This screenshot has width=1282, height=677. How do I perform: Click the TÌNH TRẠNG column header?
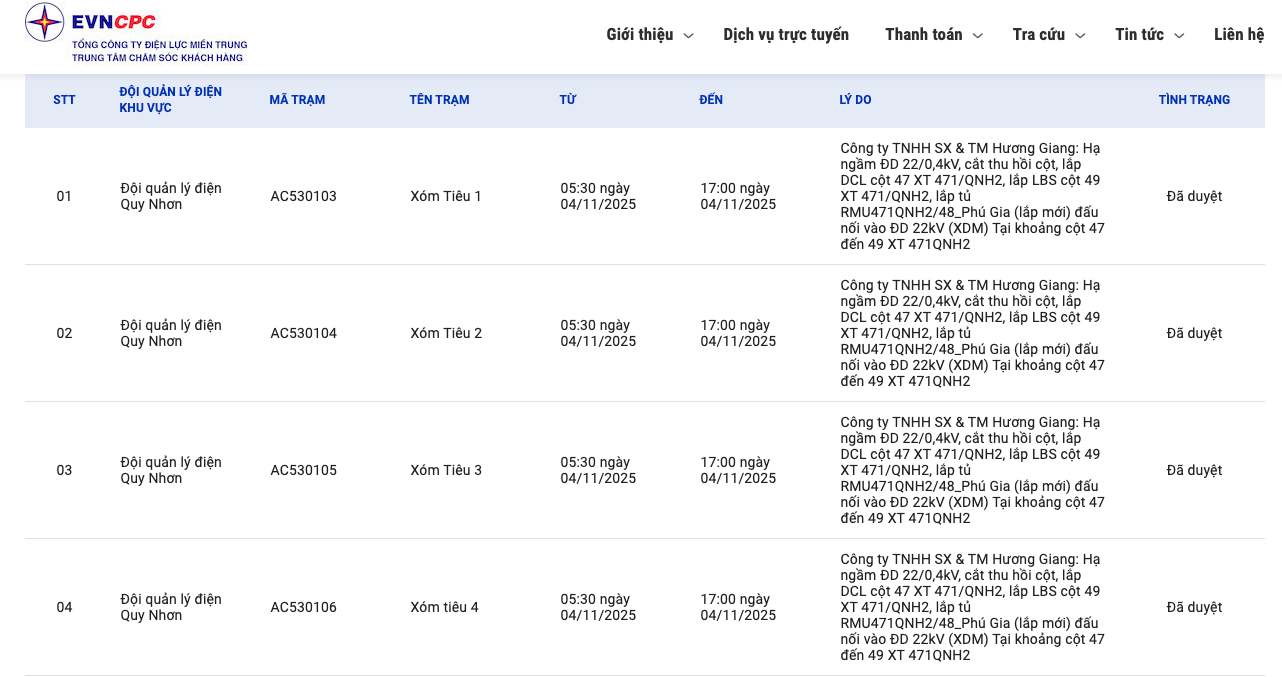tap(1194, 100)
